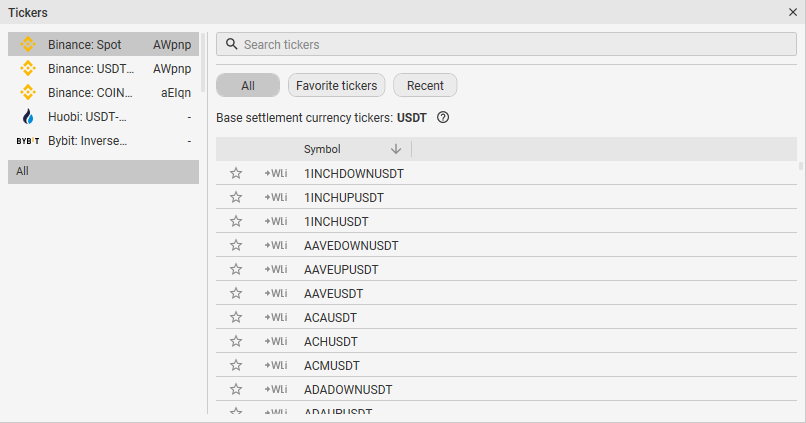Click the search magnifier icon
This screenshot has height=423, width=806.
pos(231,45)
